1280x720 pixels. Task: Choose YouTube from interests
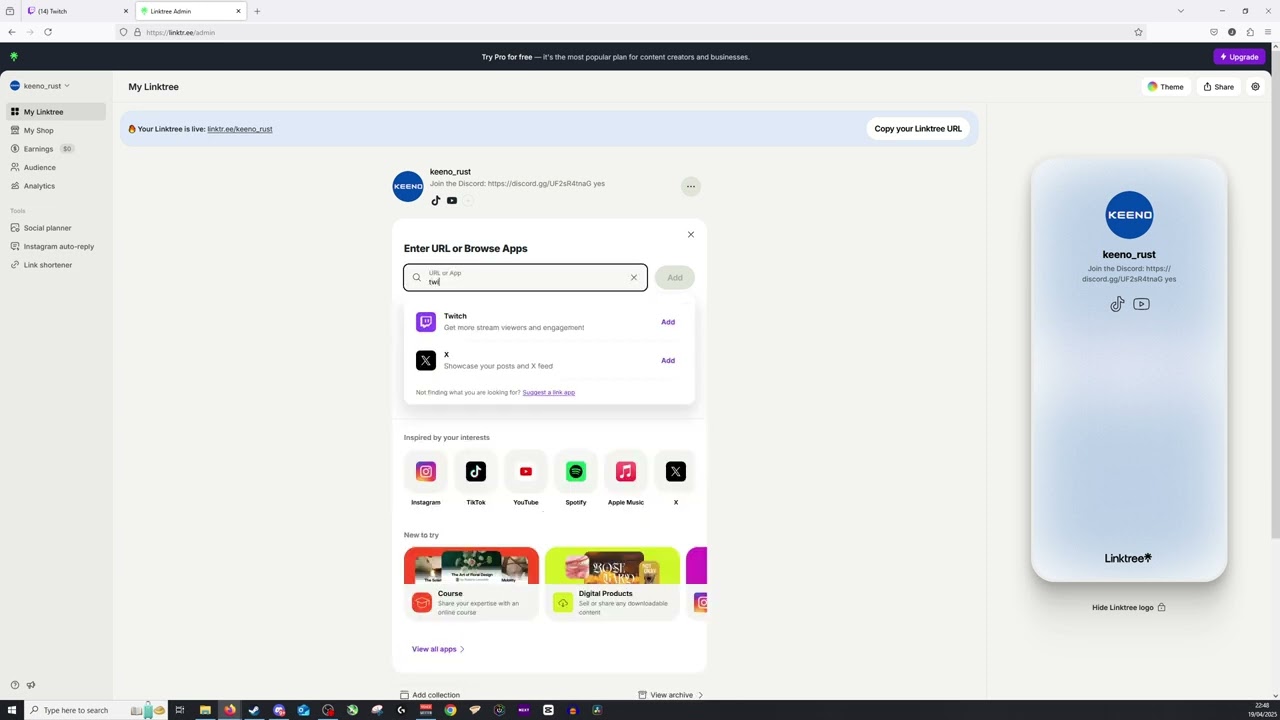(526, 479)
